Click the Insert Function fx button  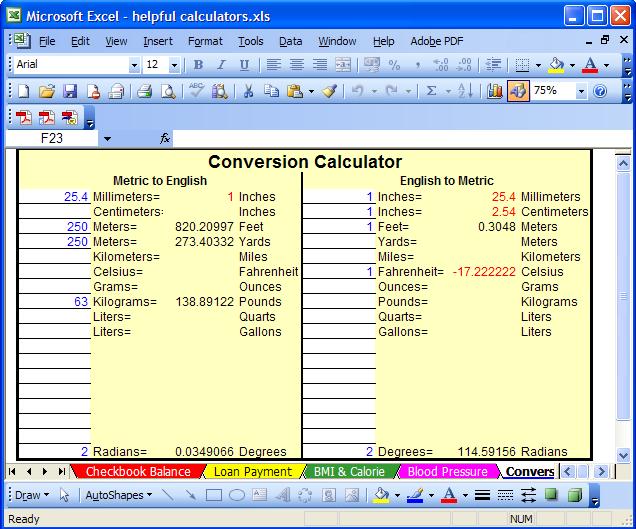(x=165, y=138)
